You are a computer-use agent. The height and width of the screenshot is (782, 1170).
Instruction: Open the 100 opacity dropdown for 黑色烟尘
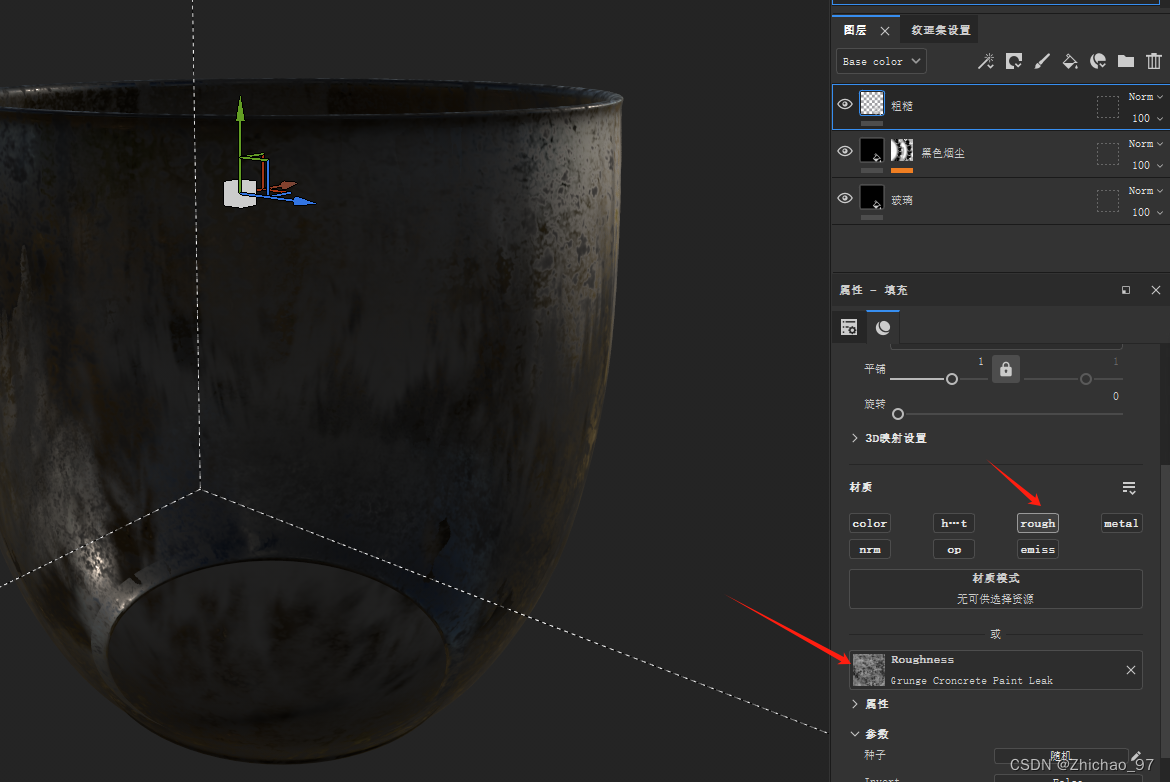click(x=1147, y=166)
